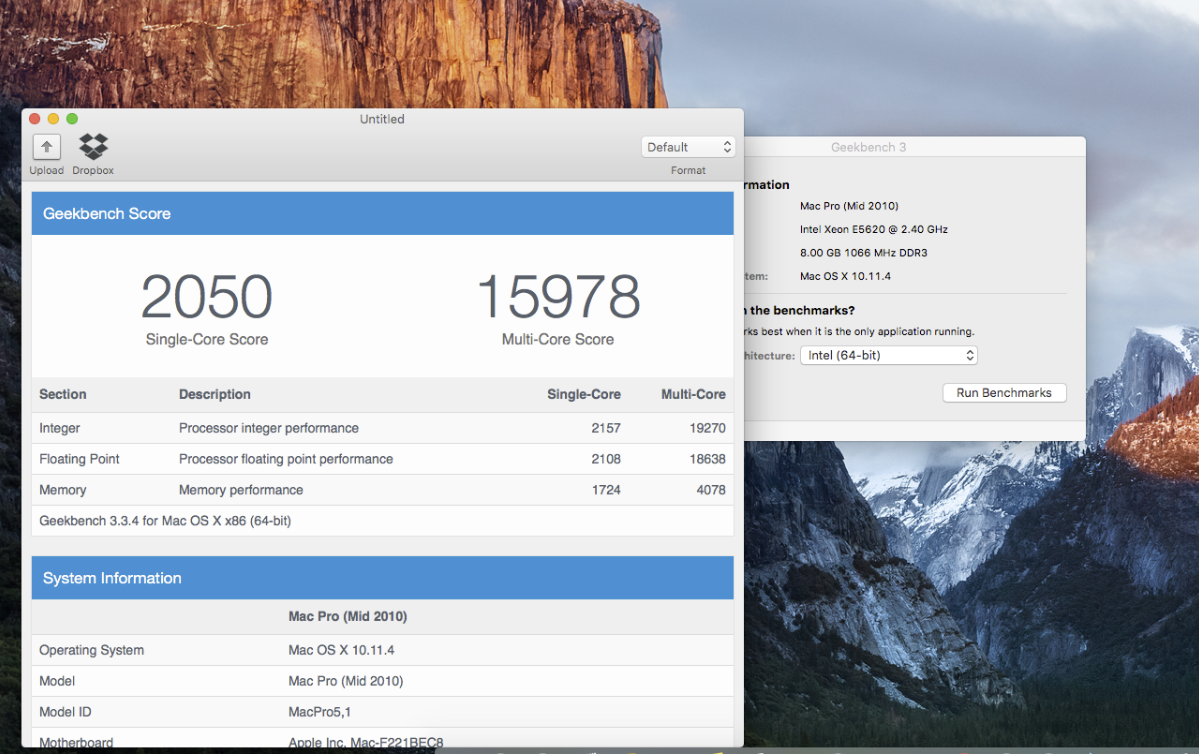This screenshot has height=754, width=1199.
Task: Click Memory multi-core value 4078
Action: click(x=710, y=490)
